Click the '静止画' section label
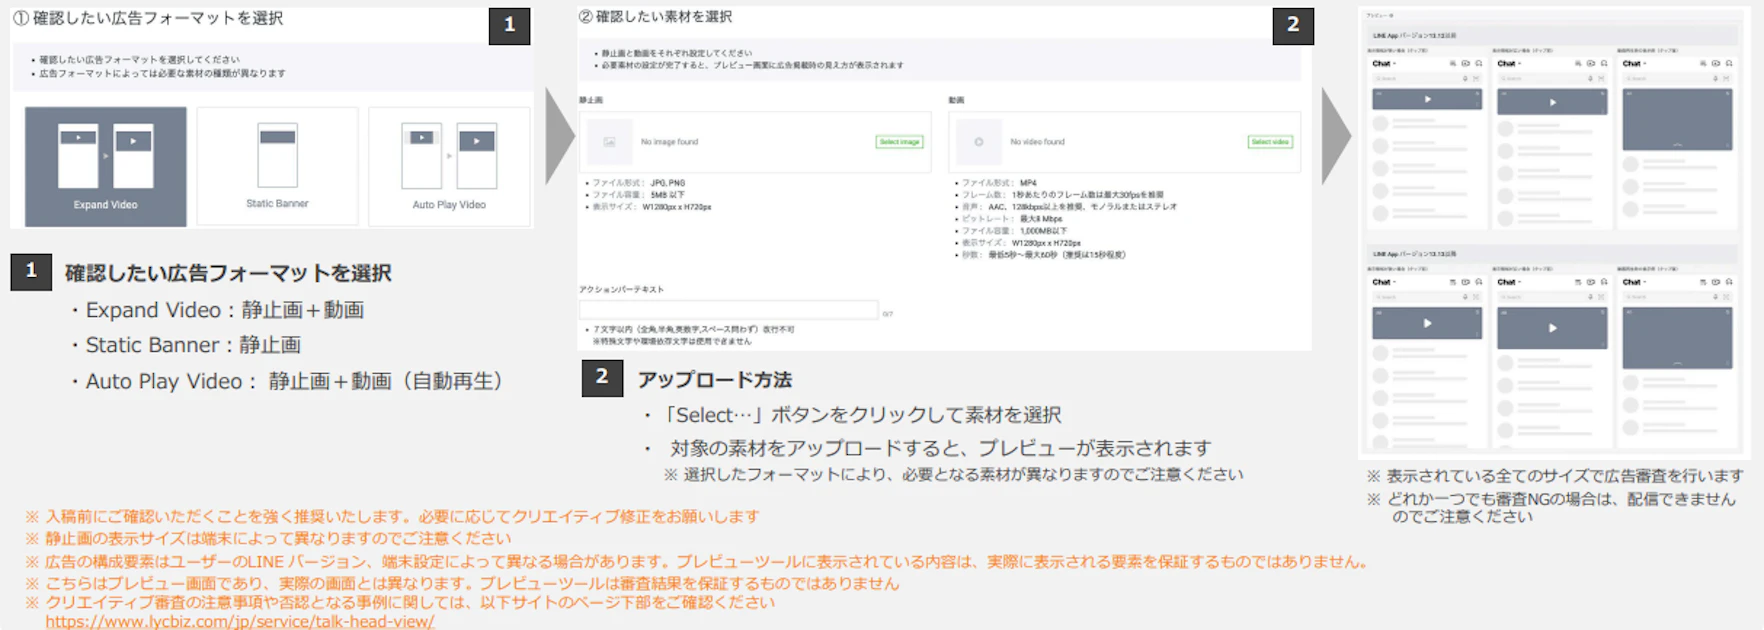 591,100
